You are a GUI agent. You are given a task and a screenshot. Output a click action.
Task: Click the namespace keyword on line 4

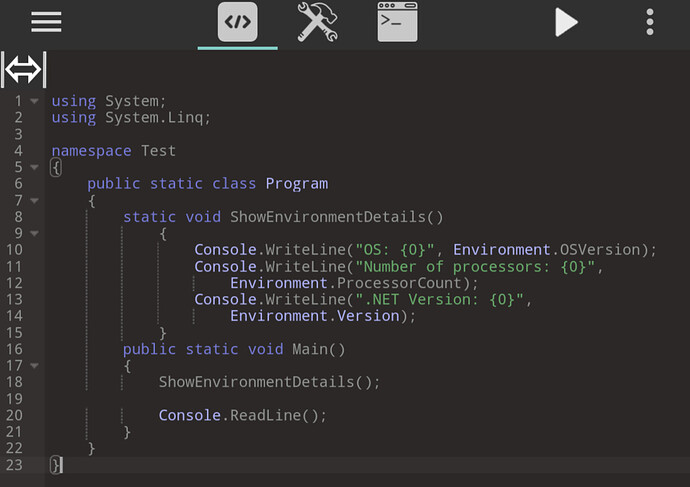pyautogui.click(x=91, y=151)
